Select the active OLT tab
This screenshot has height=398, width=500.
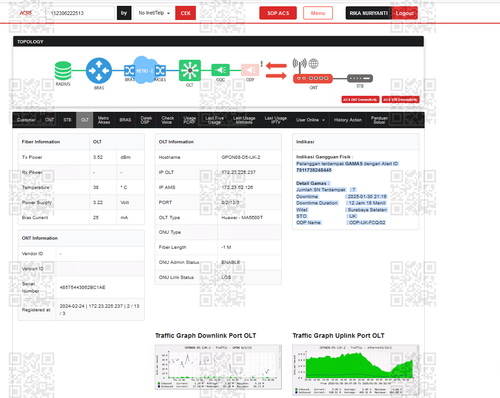[x=85, y=120]
